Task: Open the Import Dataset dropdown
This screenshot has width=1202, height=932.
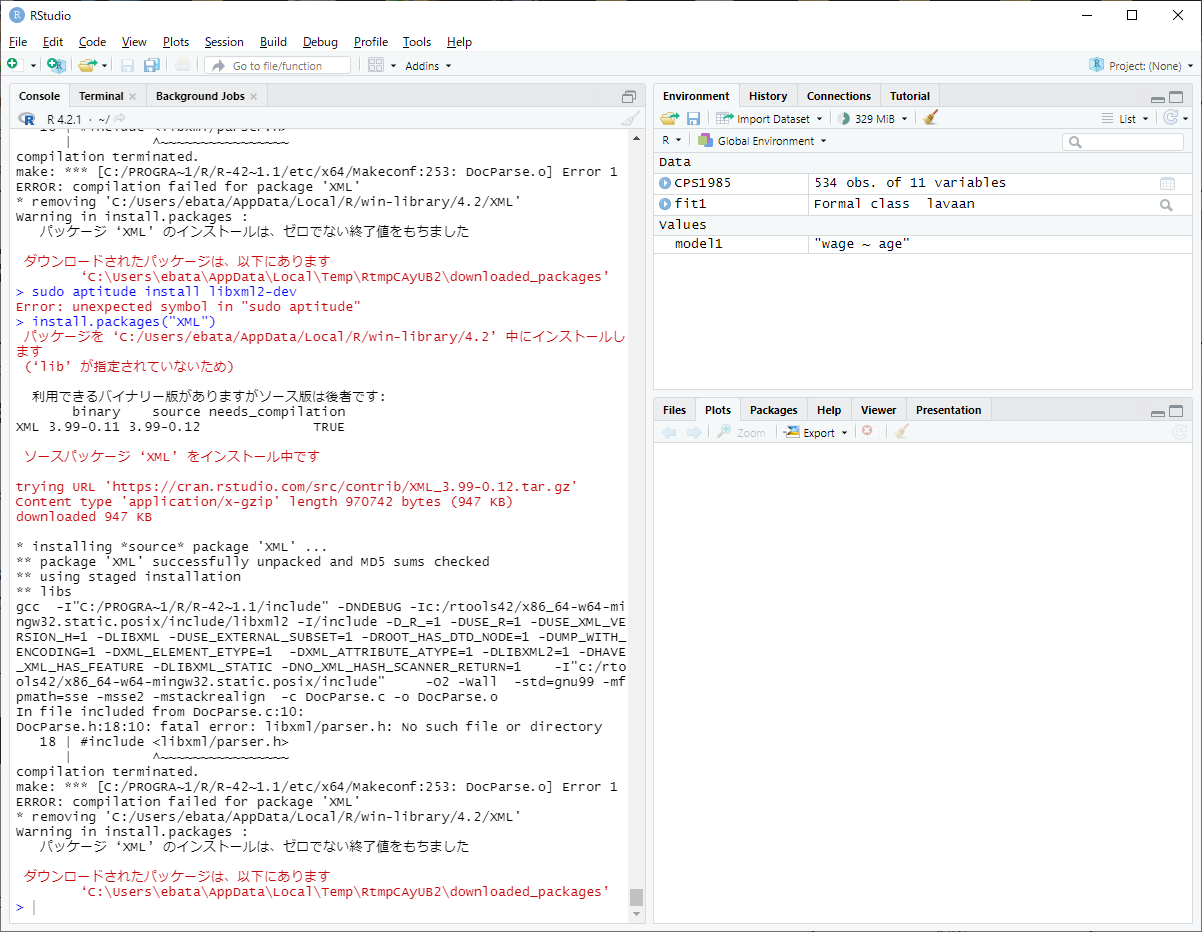Action: point(769,118)
